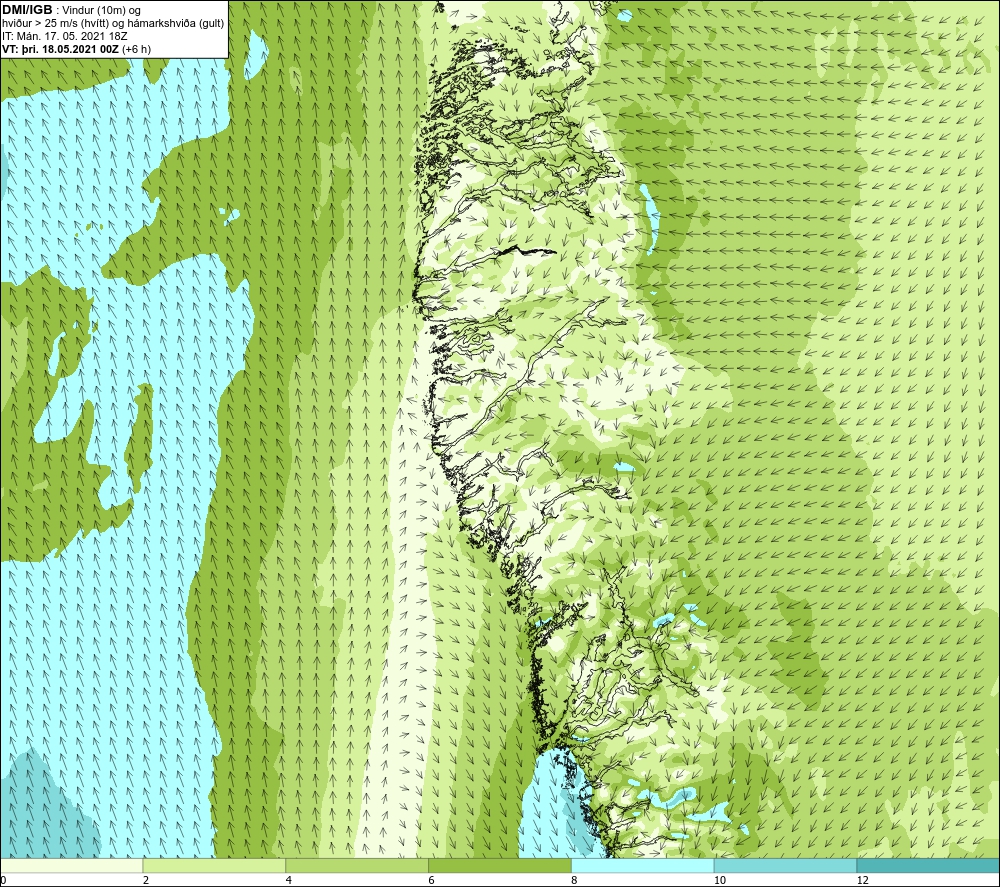Image resolution: width=1000 pixels, height=887 pixels.
Task: Click the DMI/IGB title text
Action: 27,10
